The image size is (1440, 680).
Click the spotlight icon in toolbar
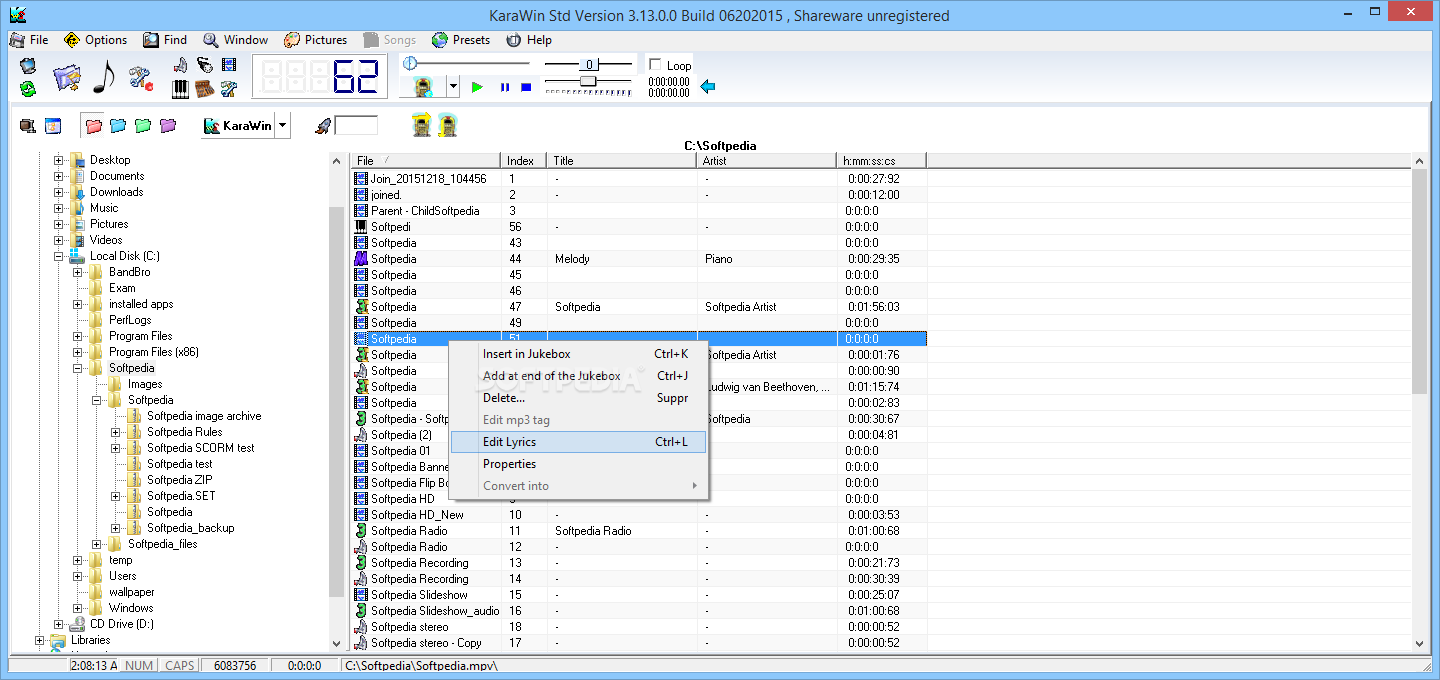pyautogui.click(x=205, y=66)
